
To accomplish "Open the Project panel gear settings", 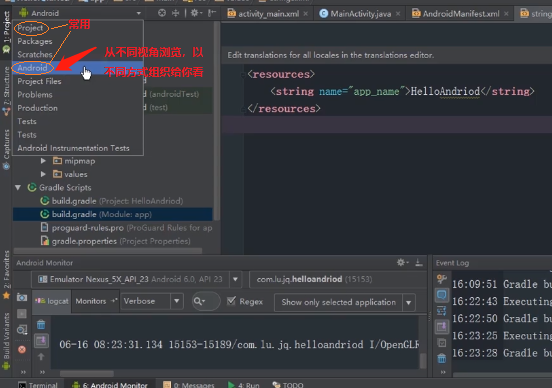I will 196,13.
